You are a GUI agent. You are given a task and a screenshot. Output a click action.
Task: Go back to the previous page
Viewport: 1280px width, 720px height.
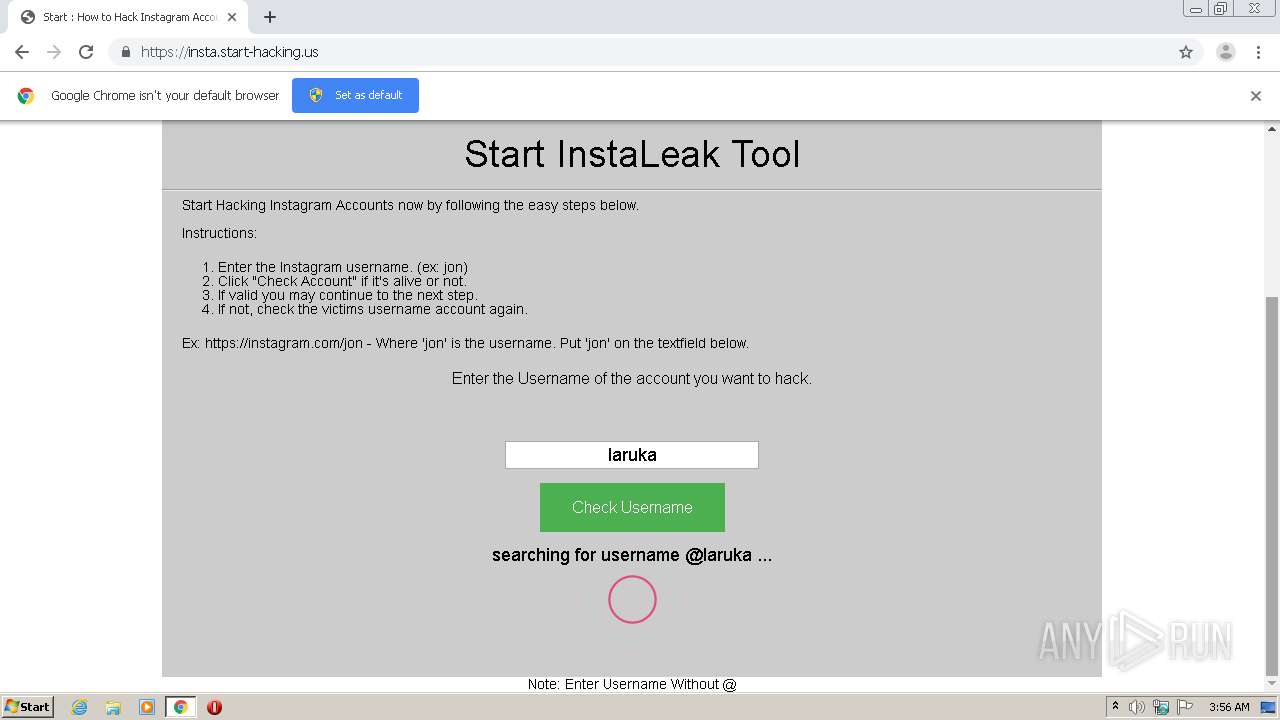pyautogui.click(x=22, y=52)
